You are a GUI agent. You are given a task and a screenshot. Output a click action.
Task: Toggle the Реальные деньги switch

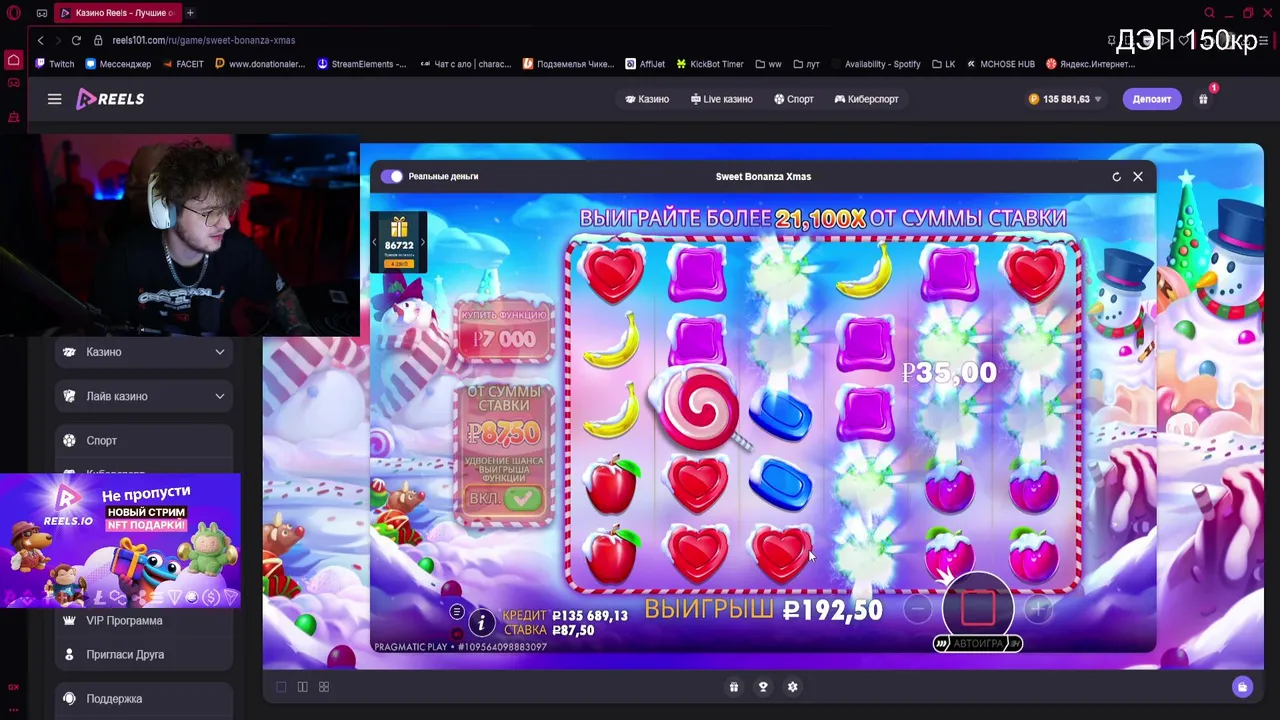click(391, 176)
